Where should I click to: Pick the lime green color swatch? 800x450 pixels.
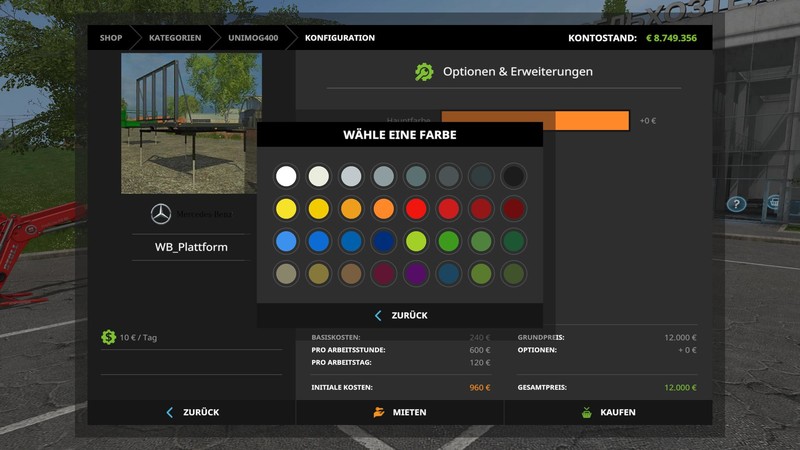416,241
